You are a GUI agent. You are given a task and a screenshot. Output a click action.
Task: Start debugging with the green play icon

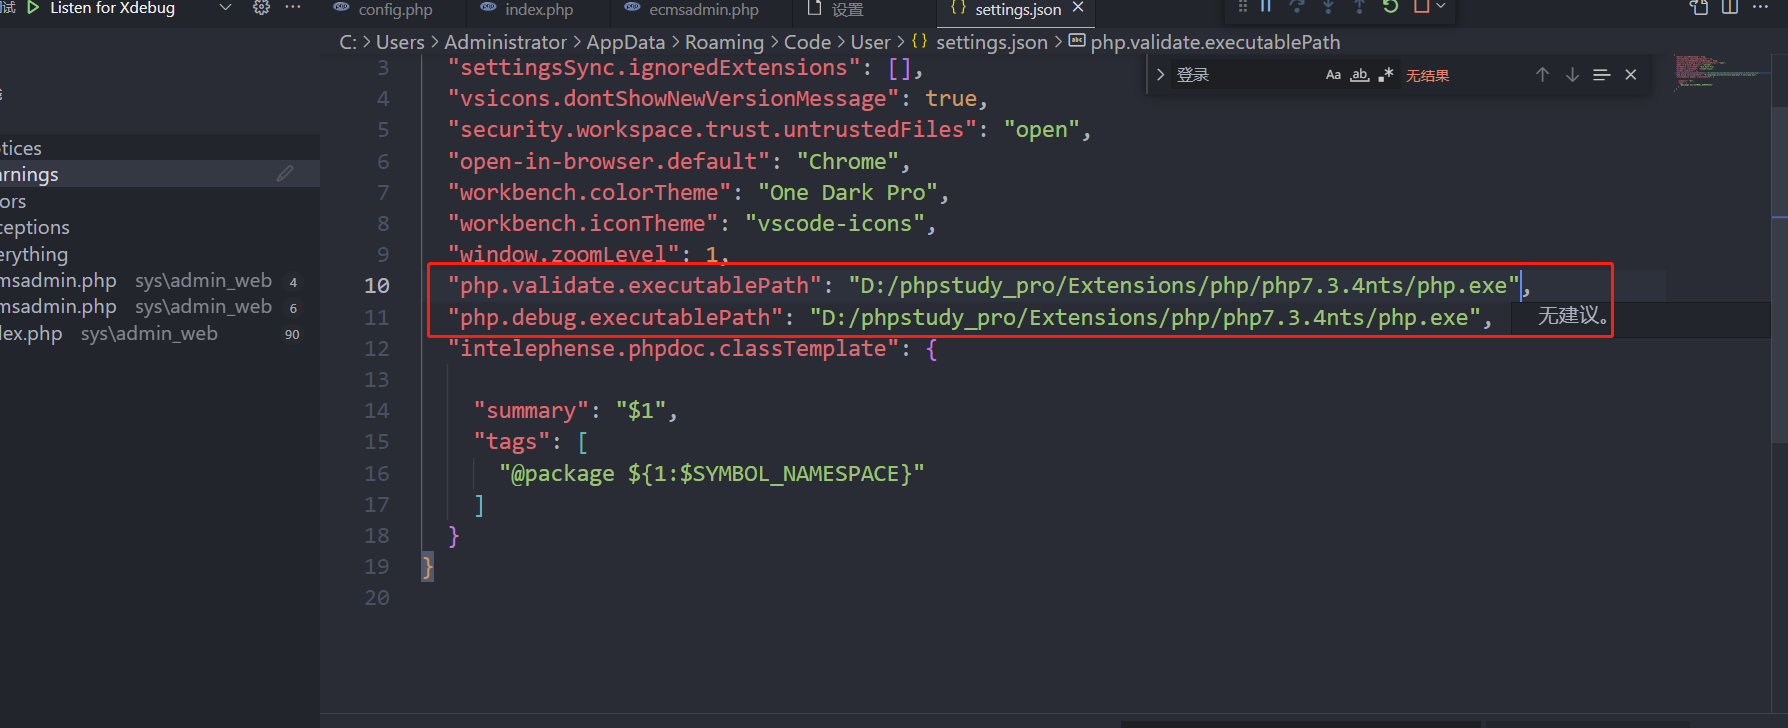click(33, 8)
